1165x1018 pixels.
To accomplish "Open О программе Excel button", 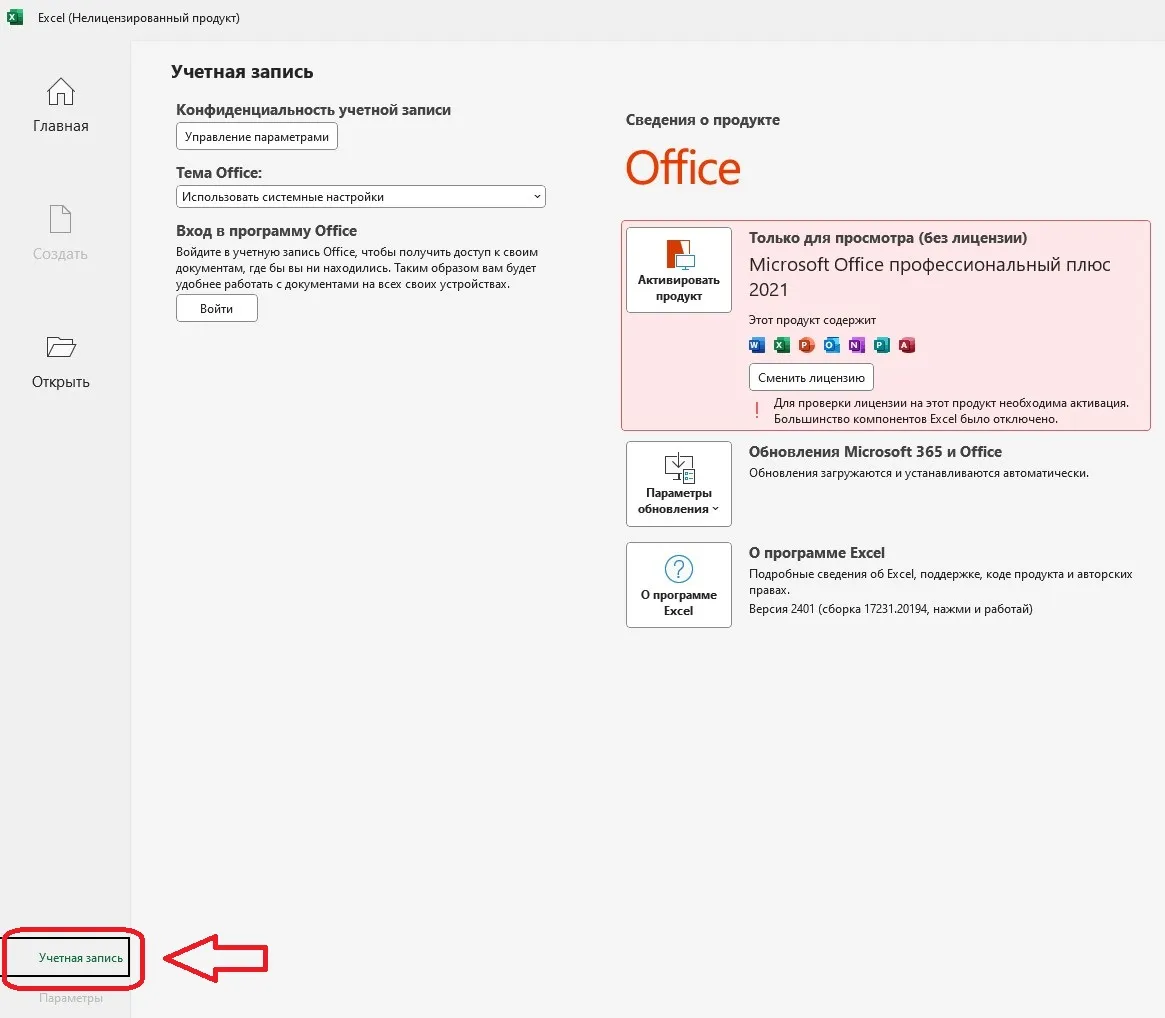I will click(x=679, y=585).
